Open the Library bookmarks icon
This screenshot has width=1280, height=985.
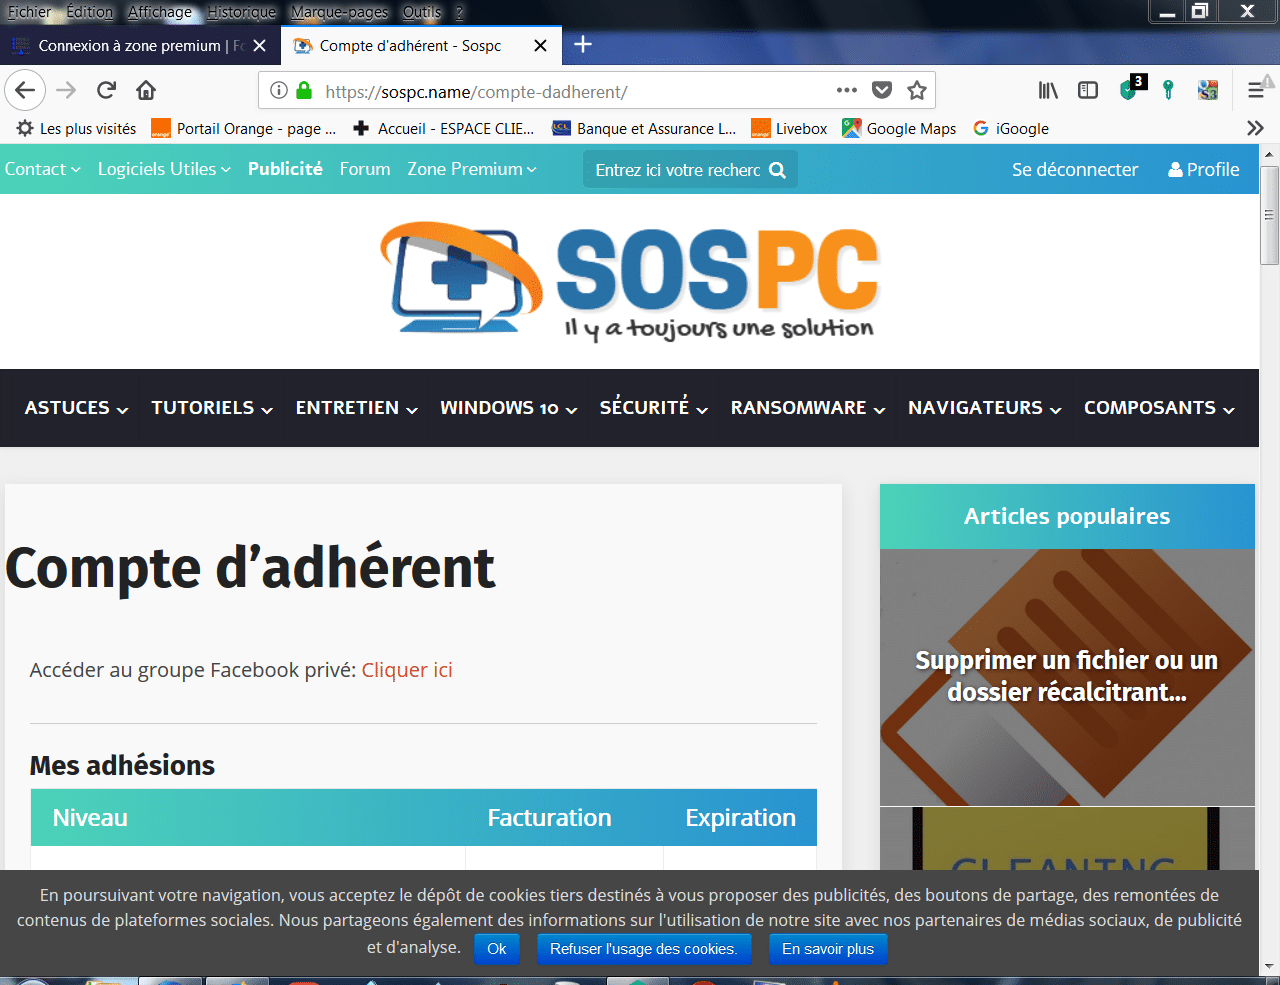click(x=1047, y=91)
